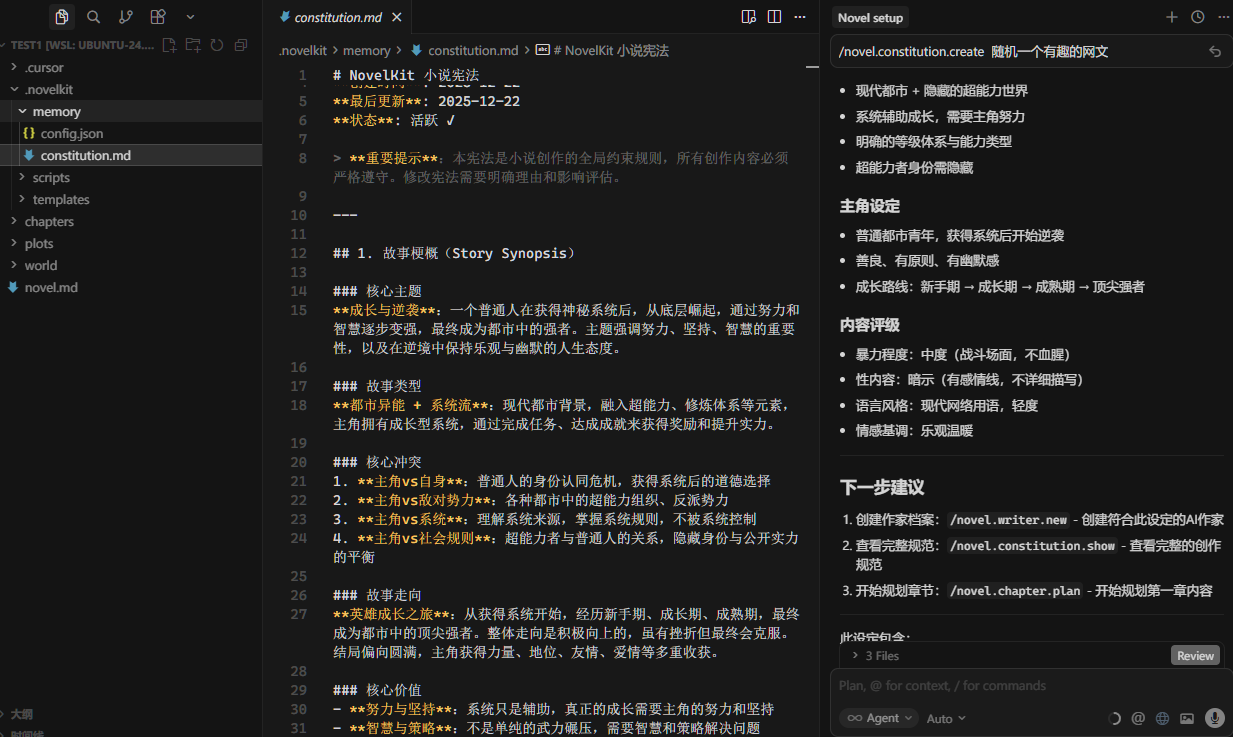The image size is (1233, 737).
Task: Expand the chapters folder
Action: (131, 222)
